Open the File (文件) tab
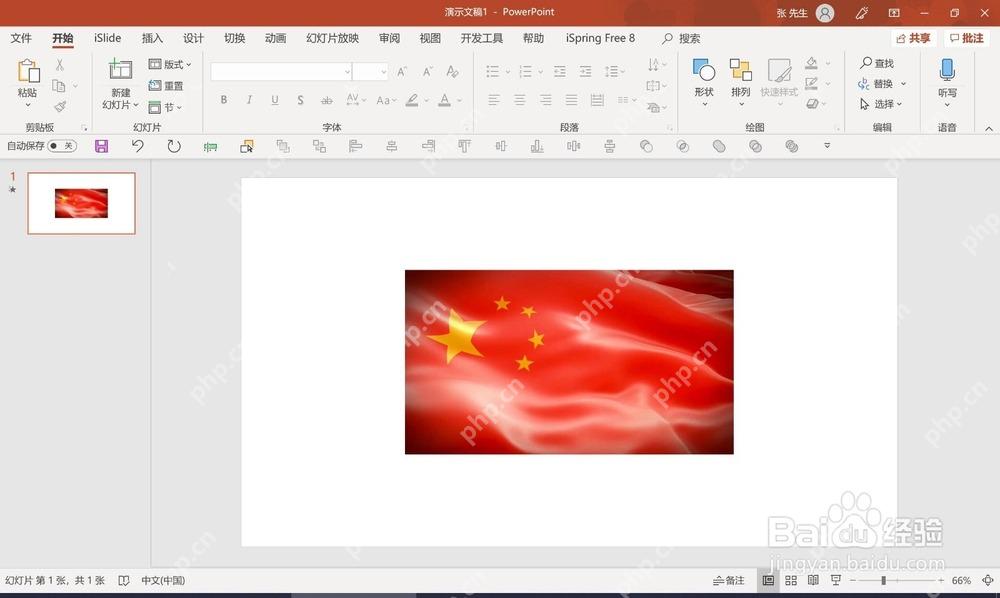Screen dimensions: 1000x598 (x=21, y=38)
